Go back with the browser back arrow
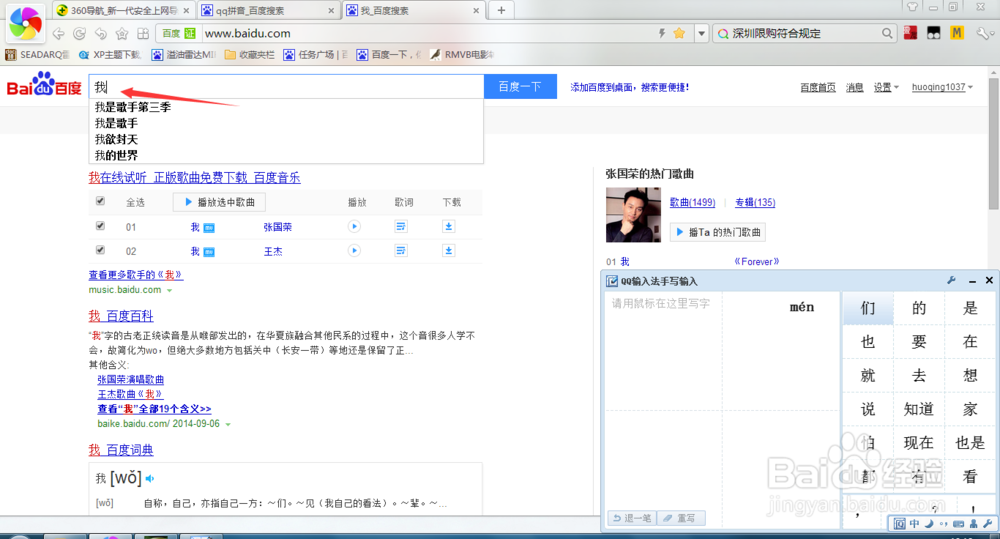The image size is (1000, 539). click(x=59, y=33)
